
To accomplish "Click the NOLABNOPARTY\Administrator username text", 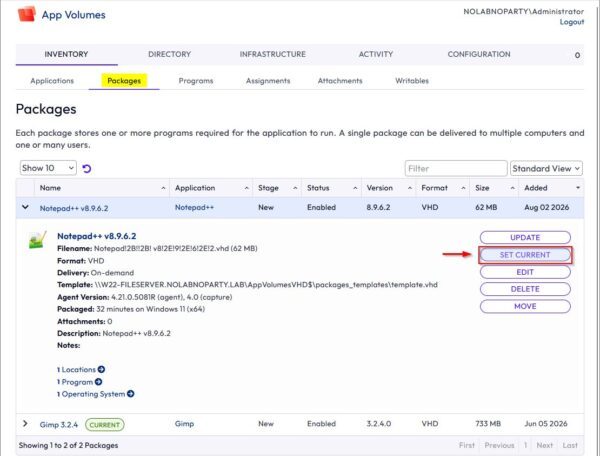I will pyautogui.click(x=523, y=11).
